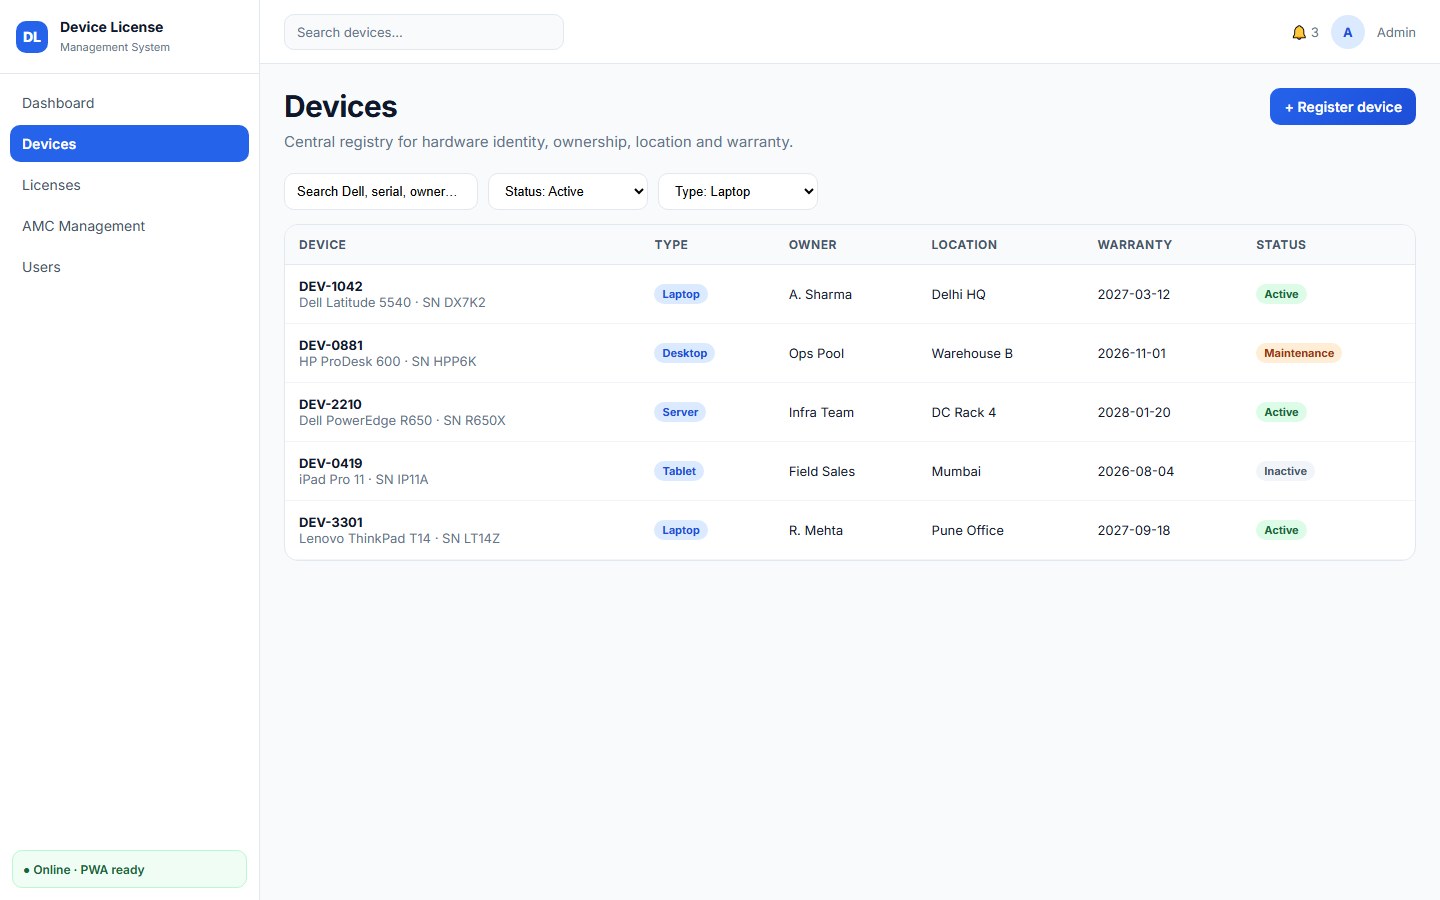Click owner R. Mehta
This screenshot has height=900, width=1440.
pos(816,530)
